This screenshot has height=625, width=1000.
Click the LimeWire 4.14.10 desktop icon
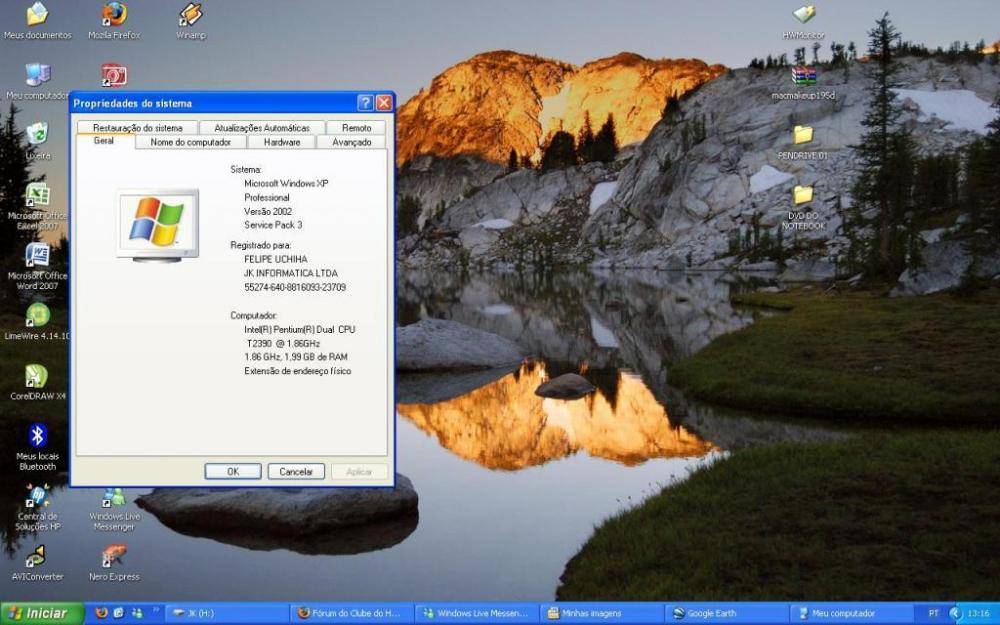point(38,321)
